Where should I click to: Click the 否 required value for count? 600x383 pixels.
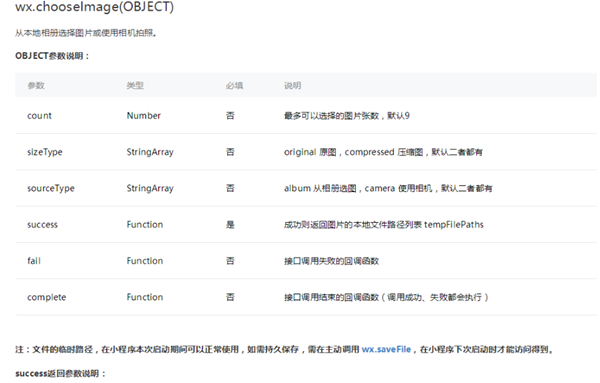pos(230,116)
